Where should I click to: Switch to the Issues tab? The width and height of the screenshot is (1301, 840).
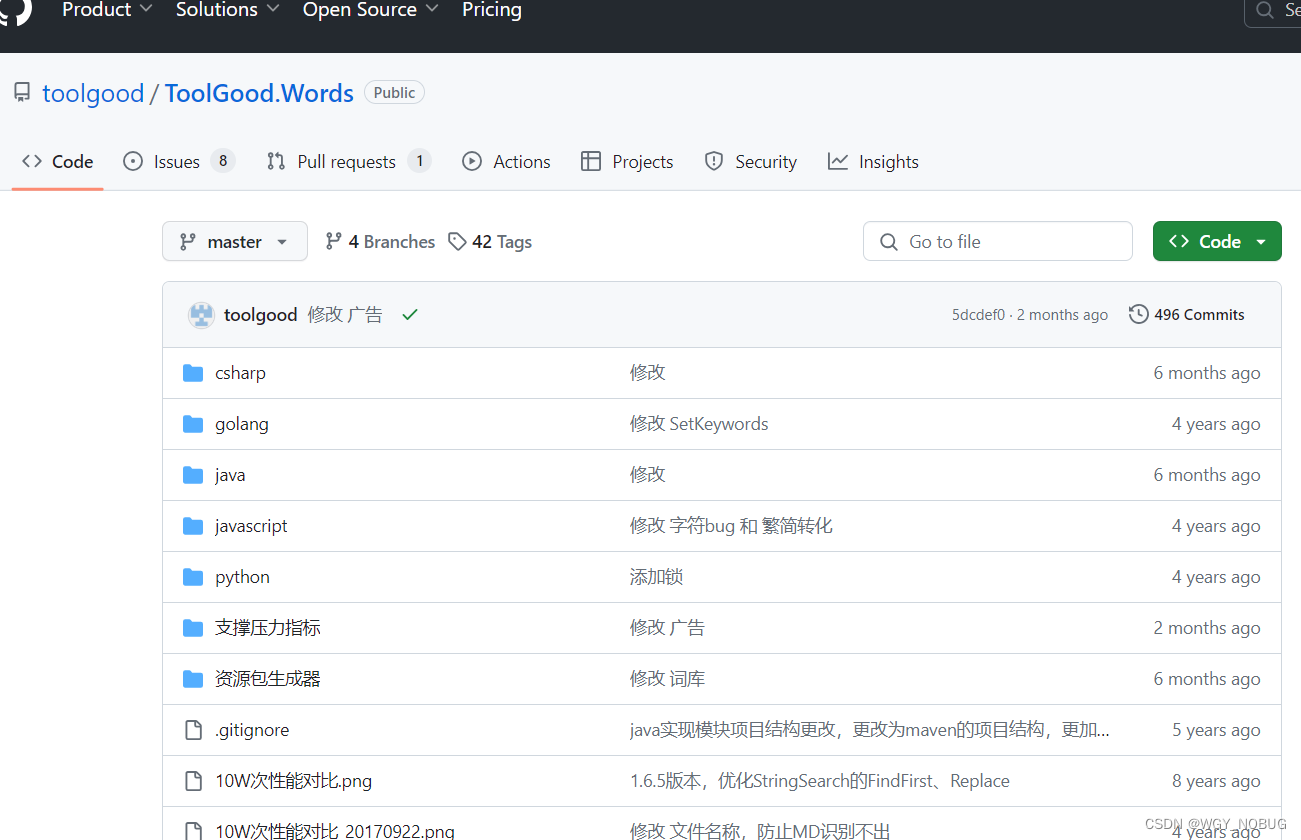(x=179, y=161)
